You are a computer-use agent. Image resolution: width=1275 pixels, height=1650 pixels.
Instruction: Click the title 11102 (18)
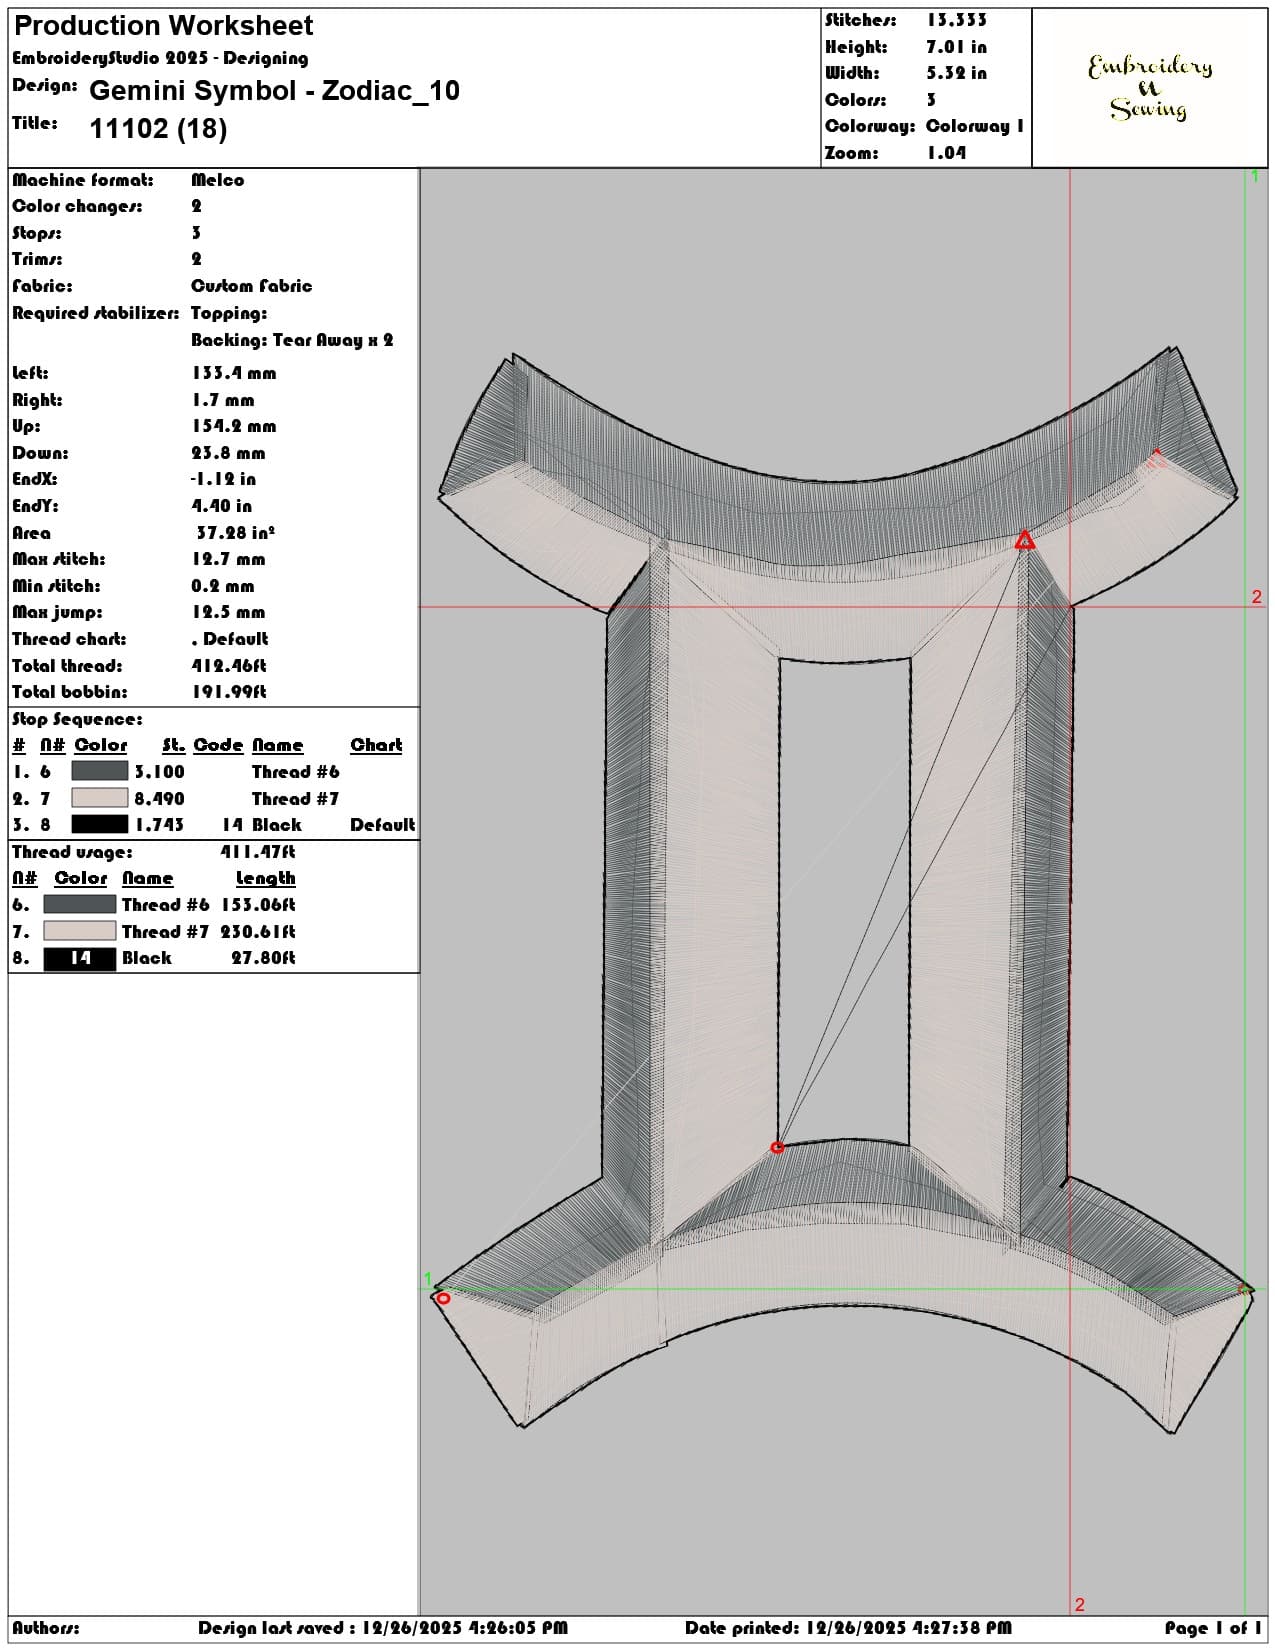(x=158, y=129)
